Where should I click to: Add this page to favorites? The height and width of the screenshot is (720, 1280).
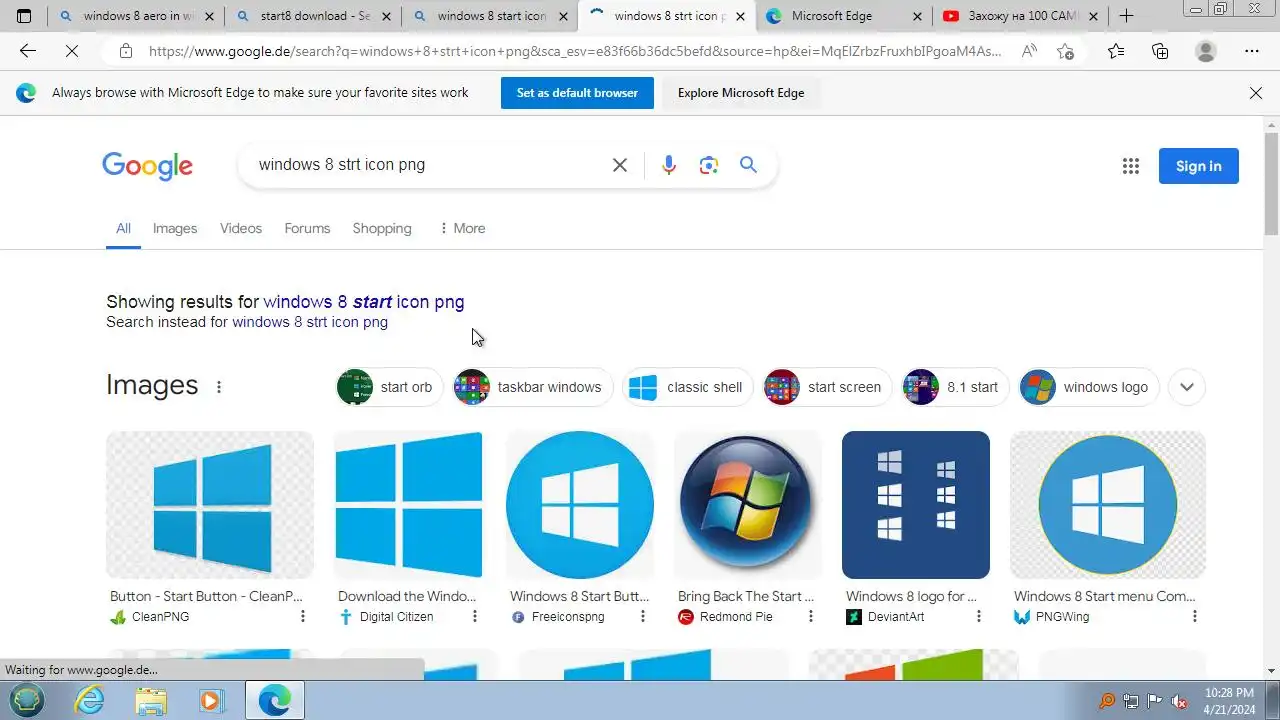coord(1066,51)
